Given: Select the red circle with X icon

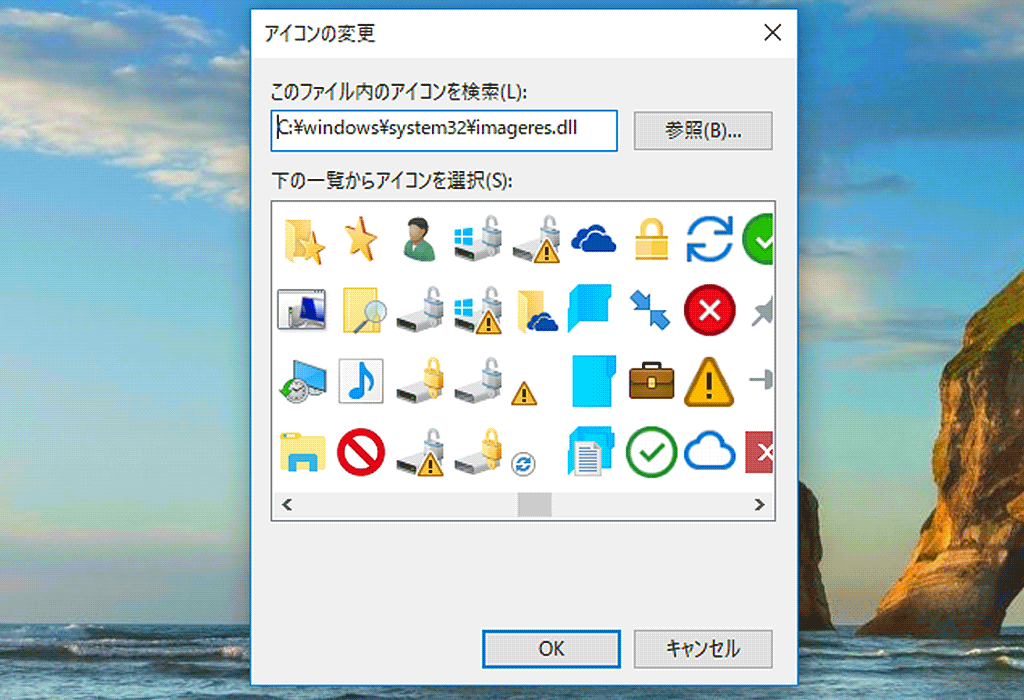Looking at the screenshot, I should coord(709,310).
